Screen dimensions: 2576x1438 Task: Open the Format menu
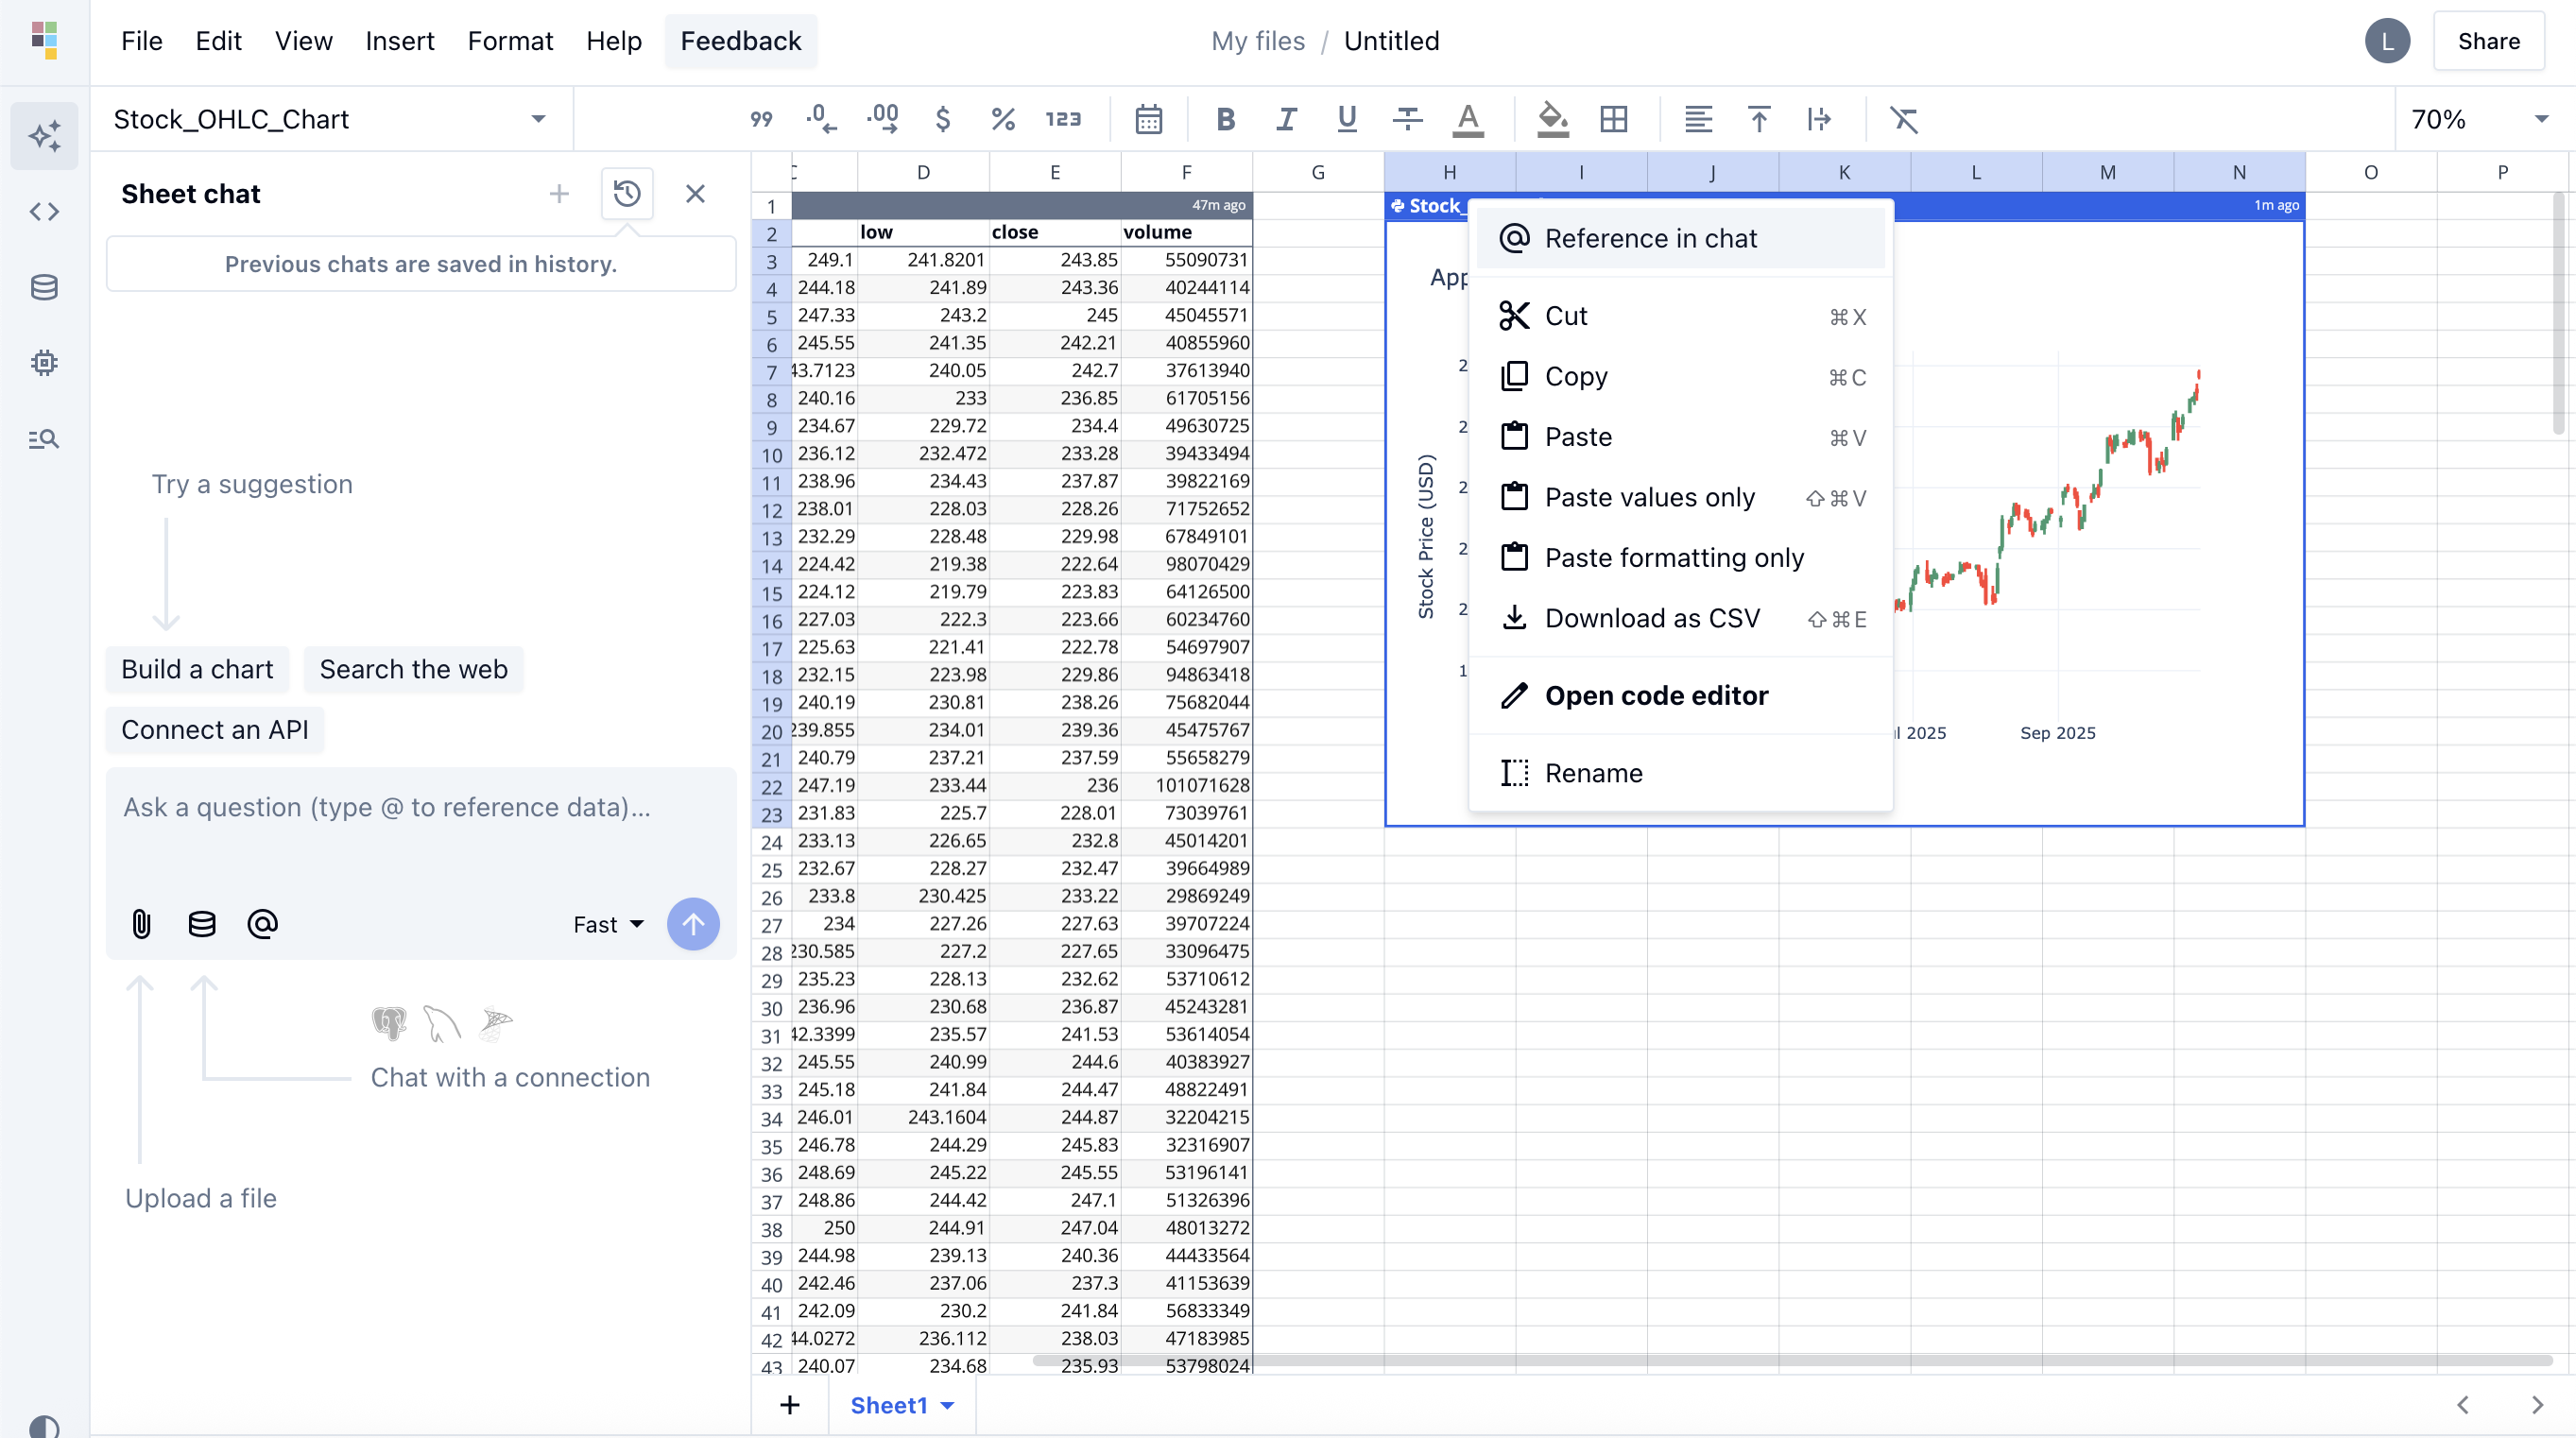510,41
